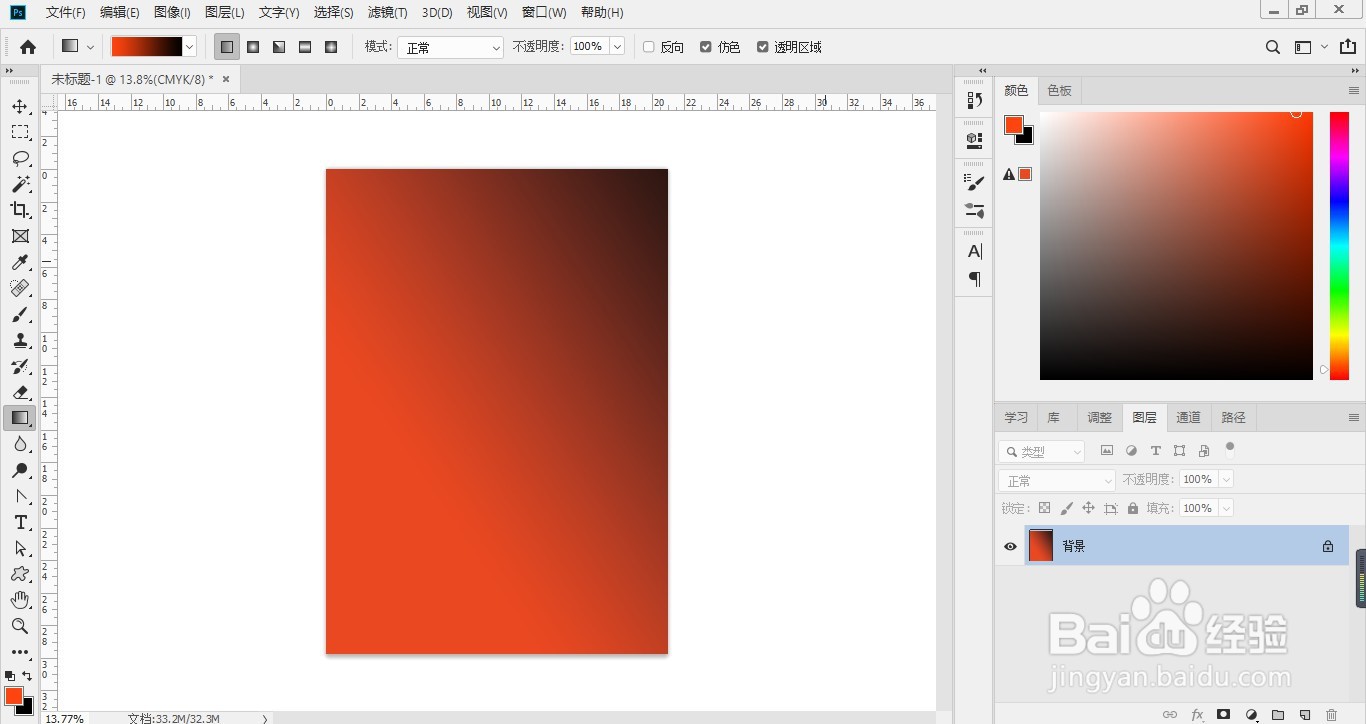Toggle the 反向 reverse checkbox
1366x724 pixels.
tap(648, 47)
